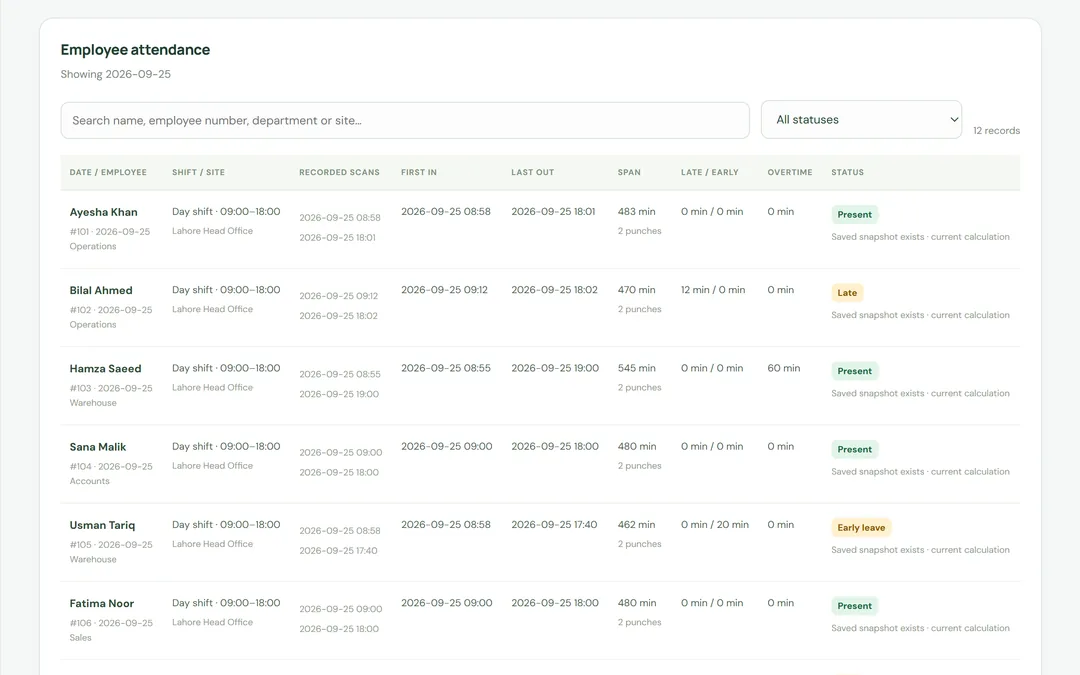Click the SPAN column header
The height and width of the screenshot is (675, 1080).
[629, 172]
